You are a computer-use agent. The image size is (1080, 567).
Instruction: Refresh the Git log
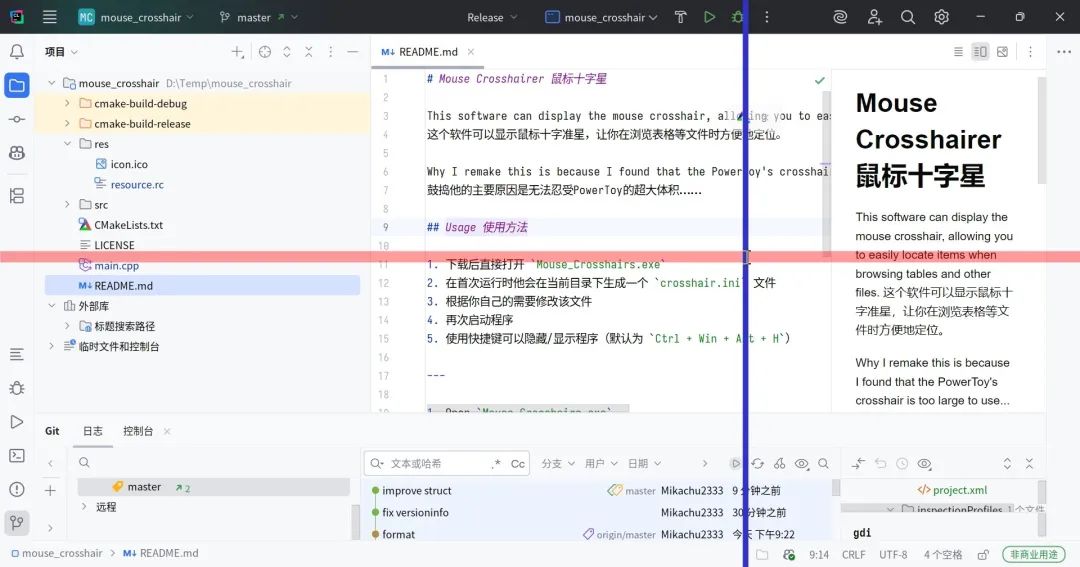(x=757, y=464)
